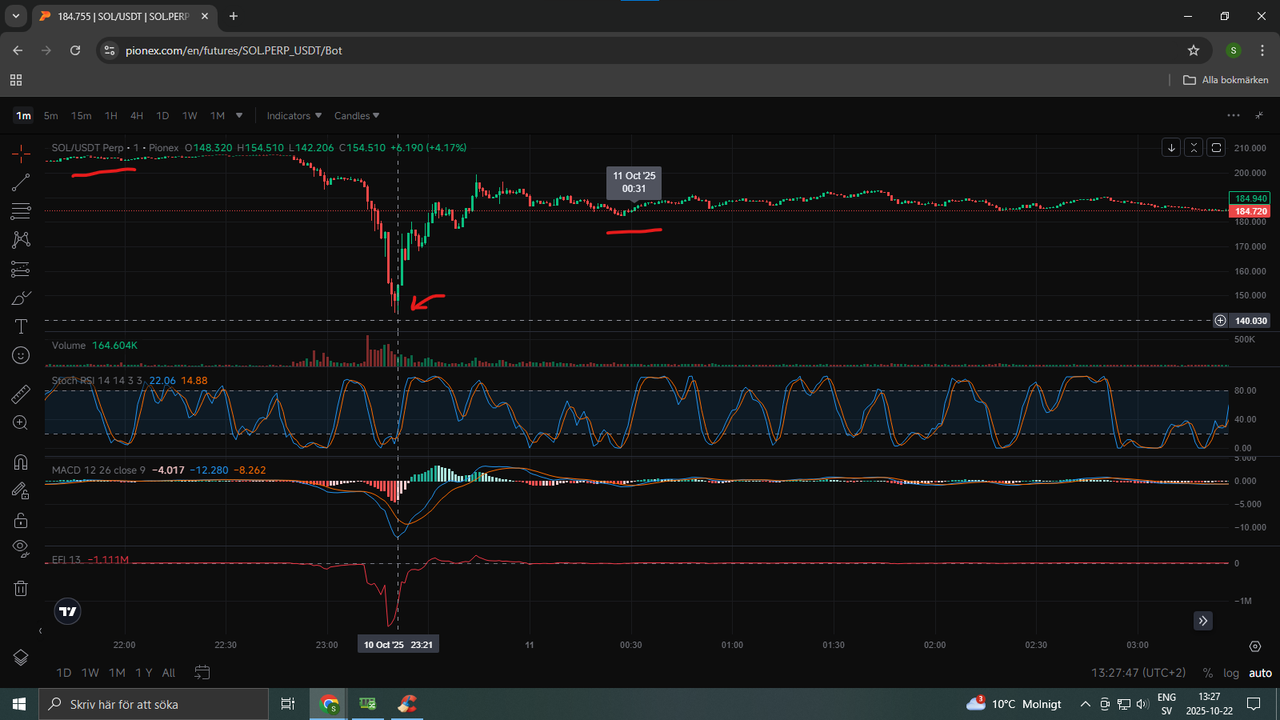Screen dimensions: 1280x720
Task: Open the browser apps grid icon
Action: pyautogui.click(x=16, y=80)
